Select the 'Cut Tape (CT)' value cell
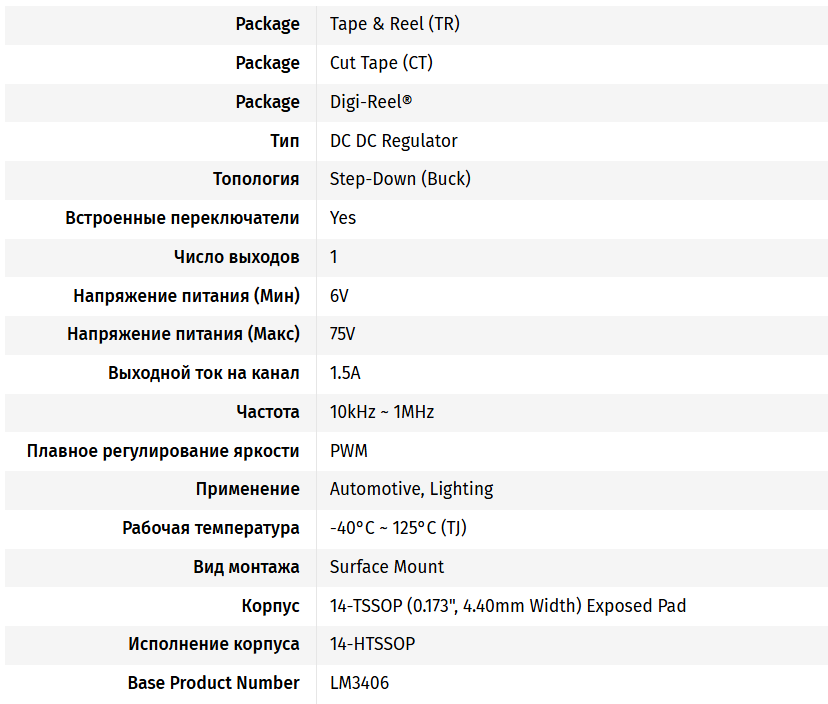This screenshot has width=828, height=704. [x=381, y=63]
